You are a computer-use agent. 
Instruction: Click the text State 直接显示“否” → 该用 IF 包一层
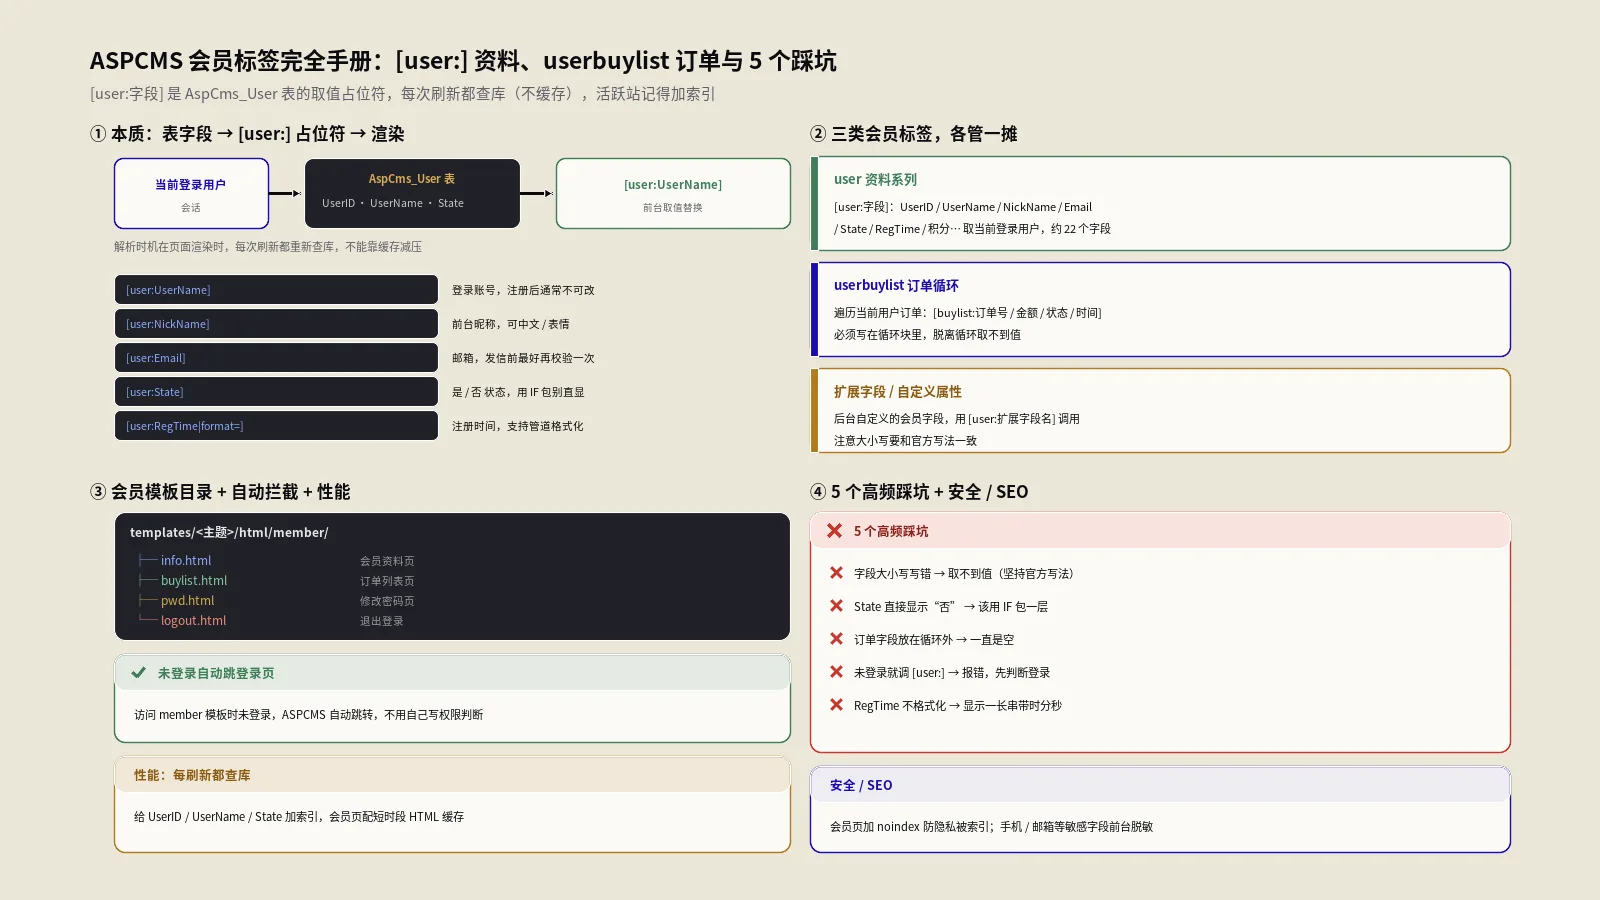(951, 607)
